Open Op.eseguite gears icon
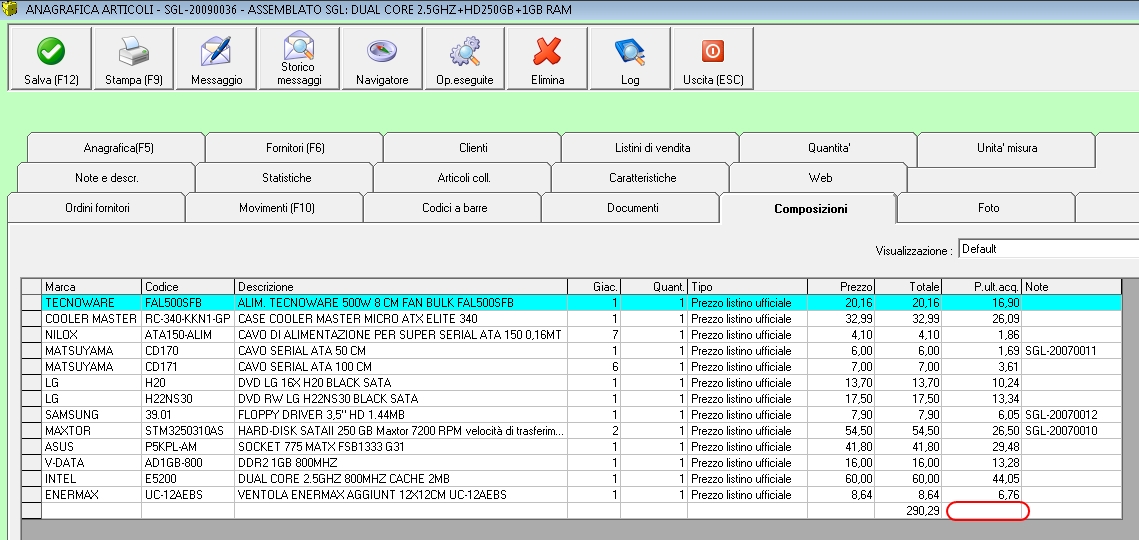This screenshot has height=540, width=1139. (464, 52)
